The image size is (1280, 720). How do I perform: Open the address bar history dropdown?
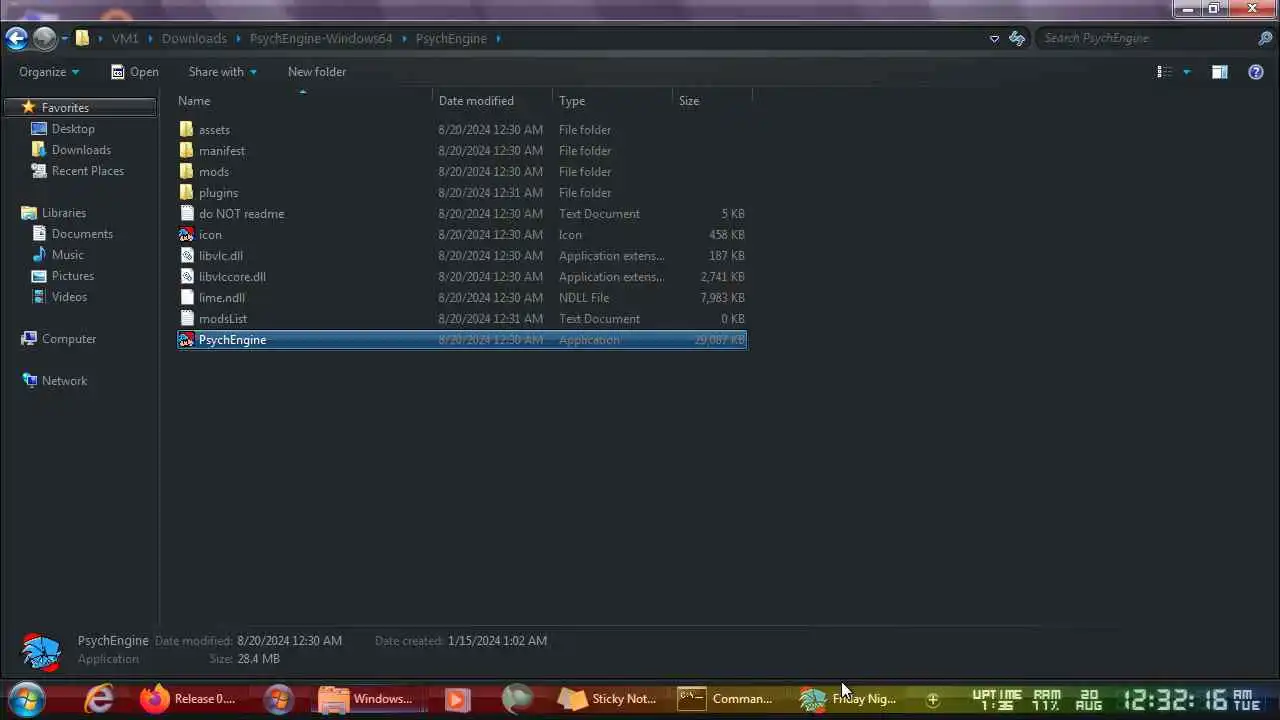tap(994, 39)
